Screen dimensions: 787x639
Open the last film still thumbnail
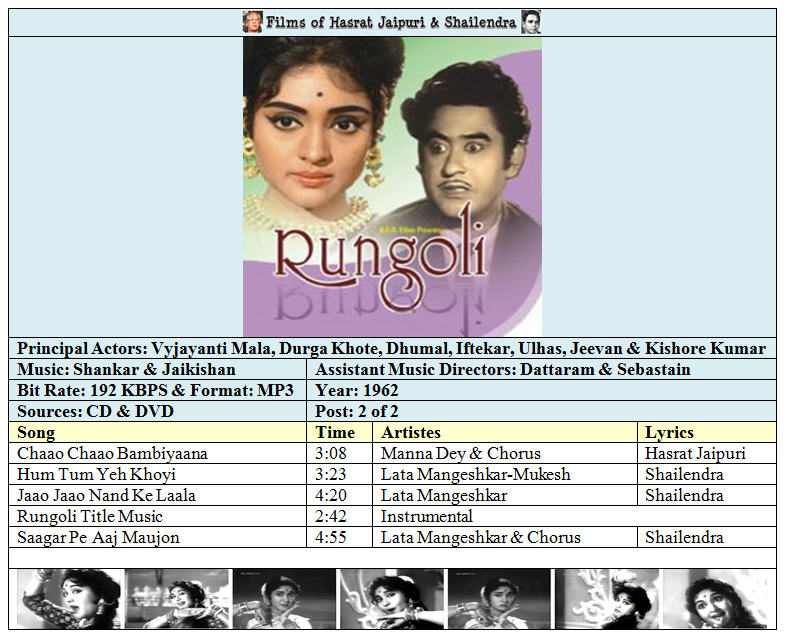[716, 599]
